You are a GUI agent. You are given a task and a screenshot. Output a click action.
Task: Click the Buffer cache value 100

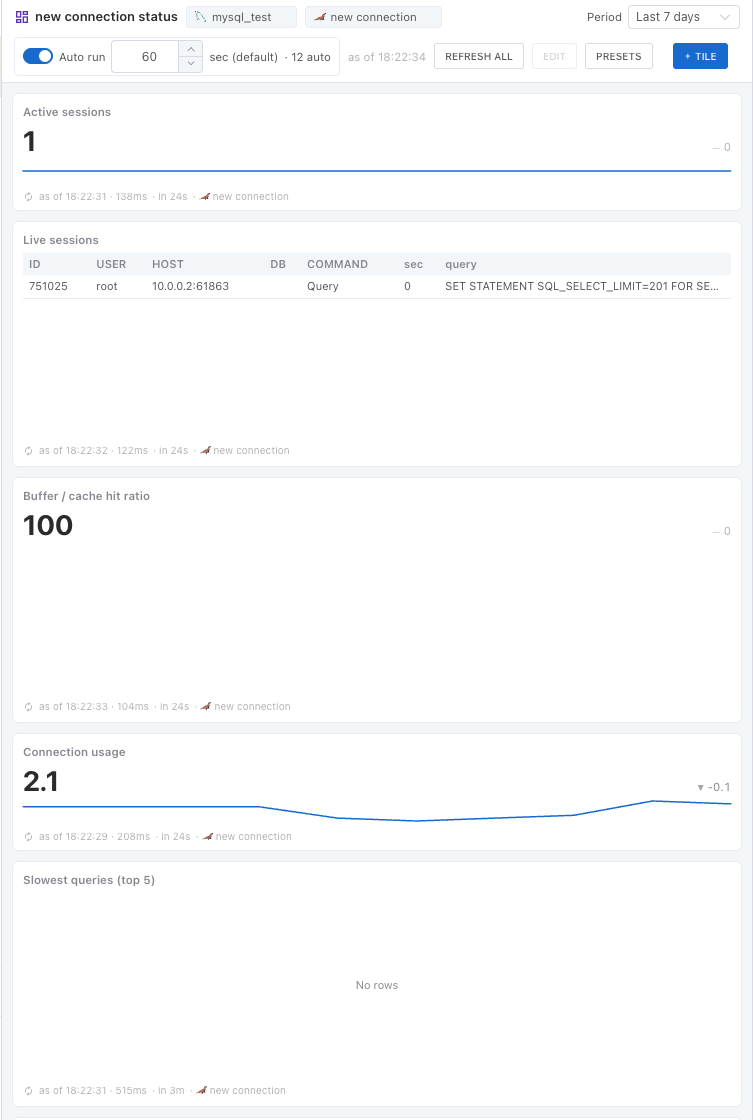pyautogui.click(x=48, y=526)
